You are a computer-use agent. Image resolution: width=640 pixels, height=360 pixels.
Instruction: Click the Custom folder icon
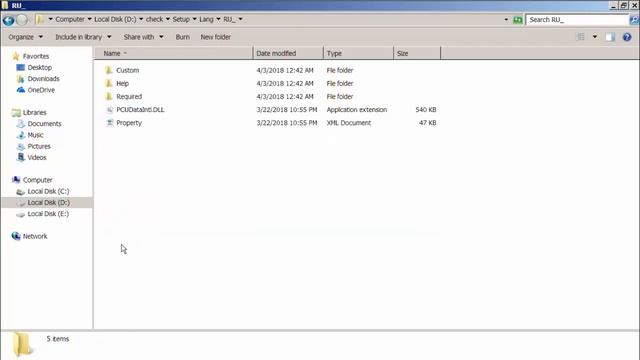point(109,70)
